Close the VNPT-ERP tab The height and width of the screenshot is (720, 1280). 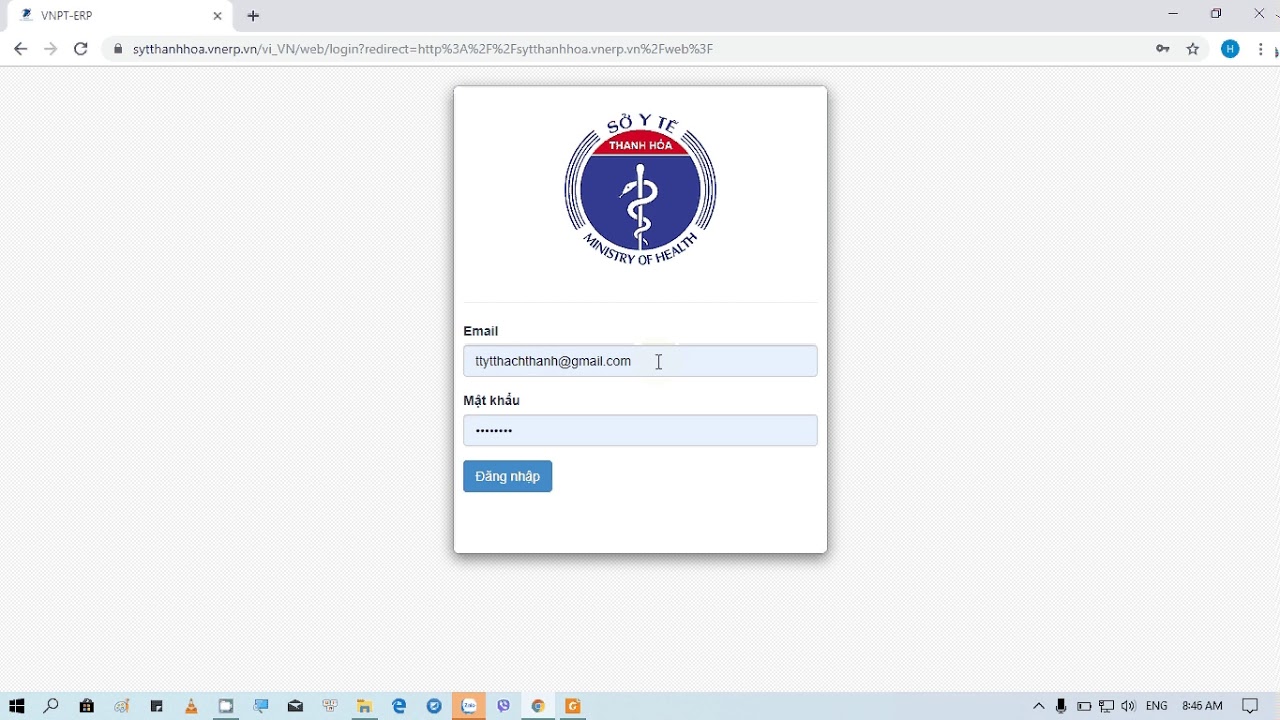(217, 16)
